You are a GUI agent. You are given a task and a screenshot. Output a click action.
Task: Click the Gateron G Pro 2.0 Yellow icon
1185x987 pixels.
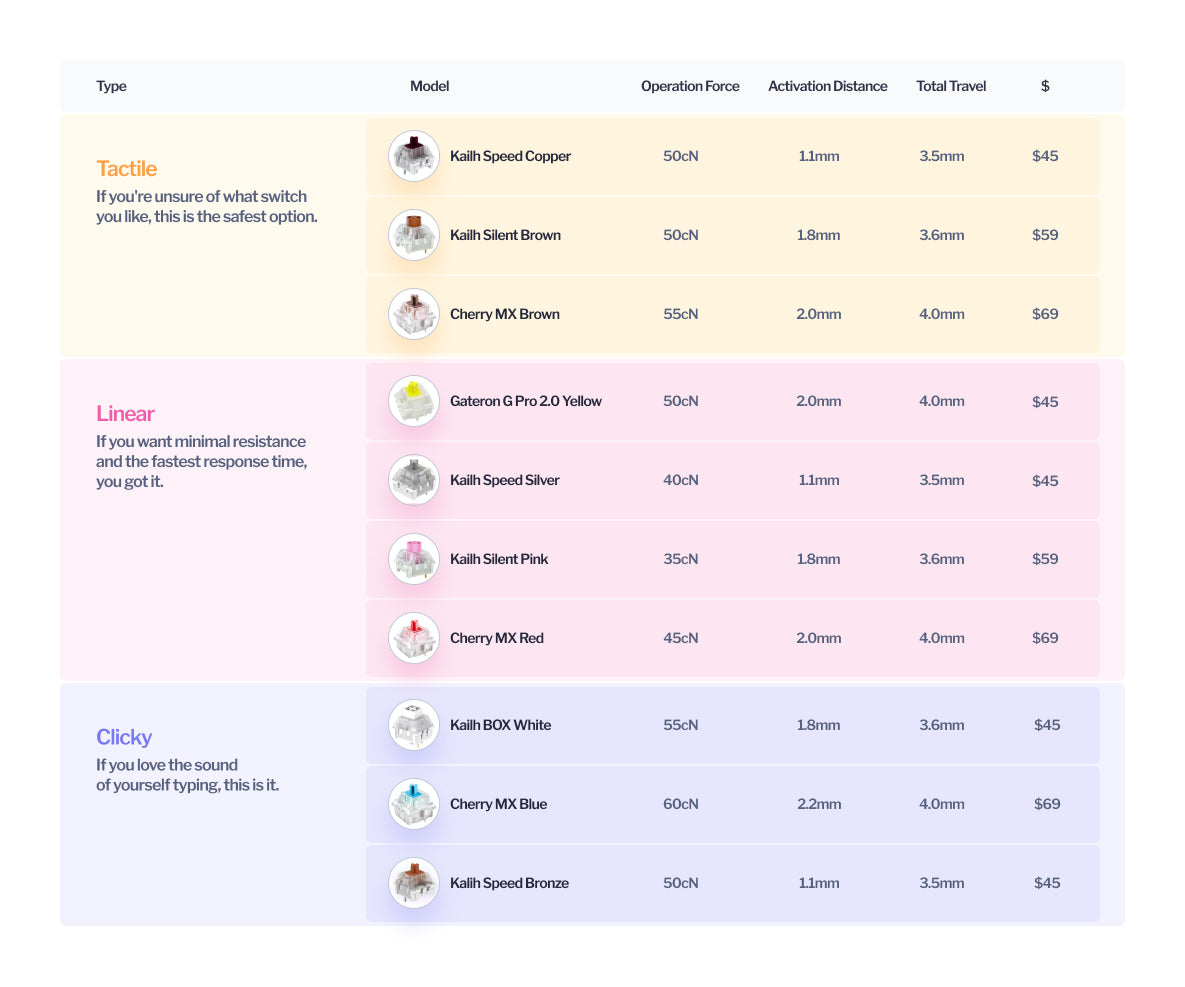pyautogui.click(x=413, y=401)
